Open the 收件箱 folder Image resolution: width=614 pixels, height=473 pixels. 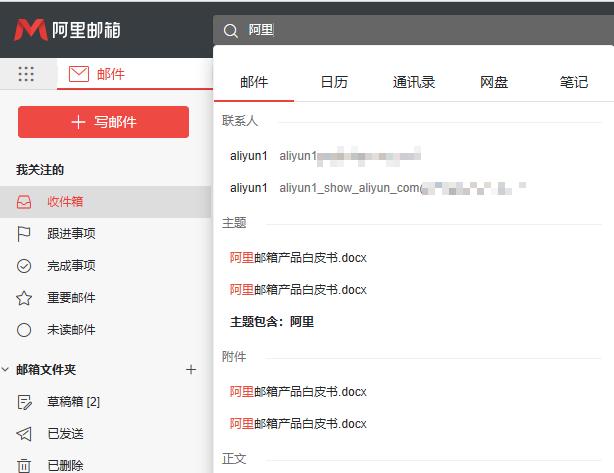[106, 202]
